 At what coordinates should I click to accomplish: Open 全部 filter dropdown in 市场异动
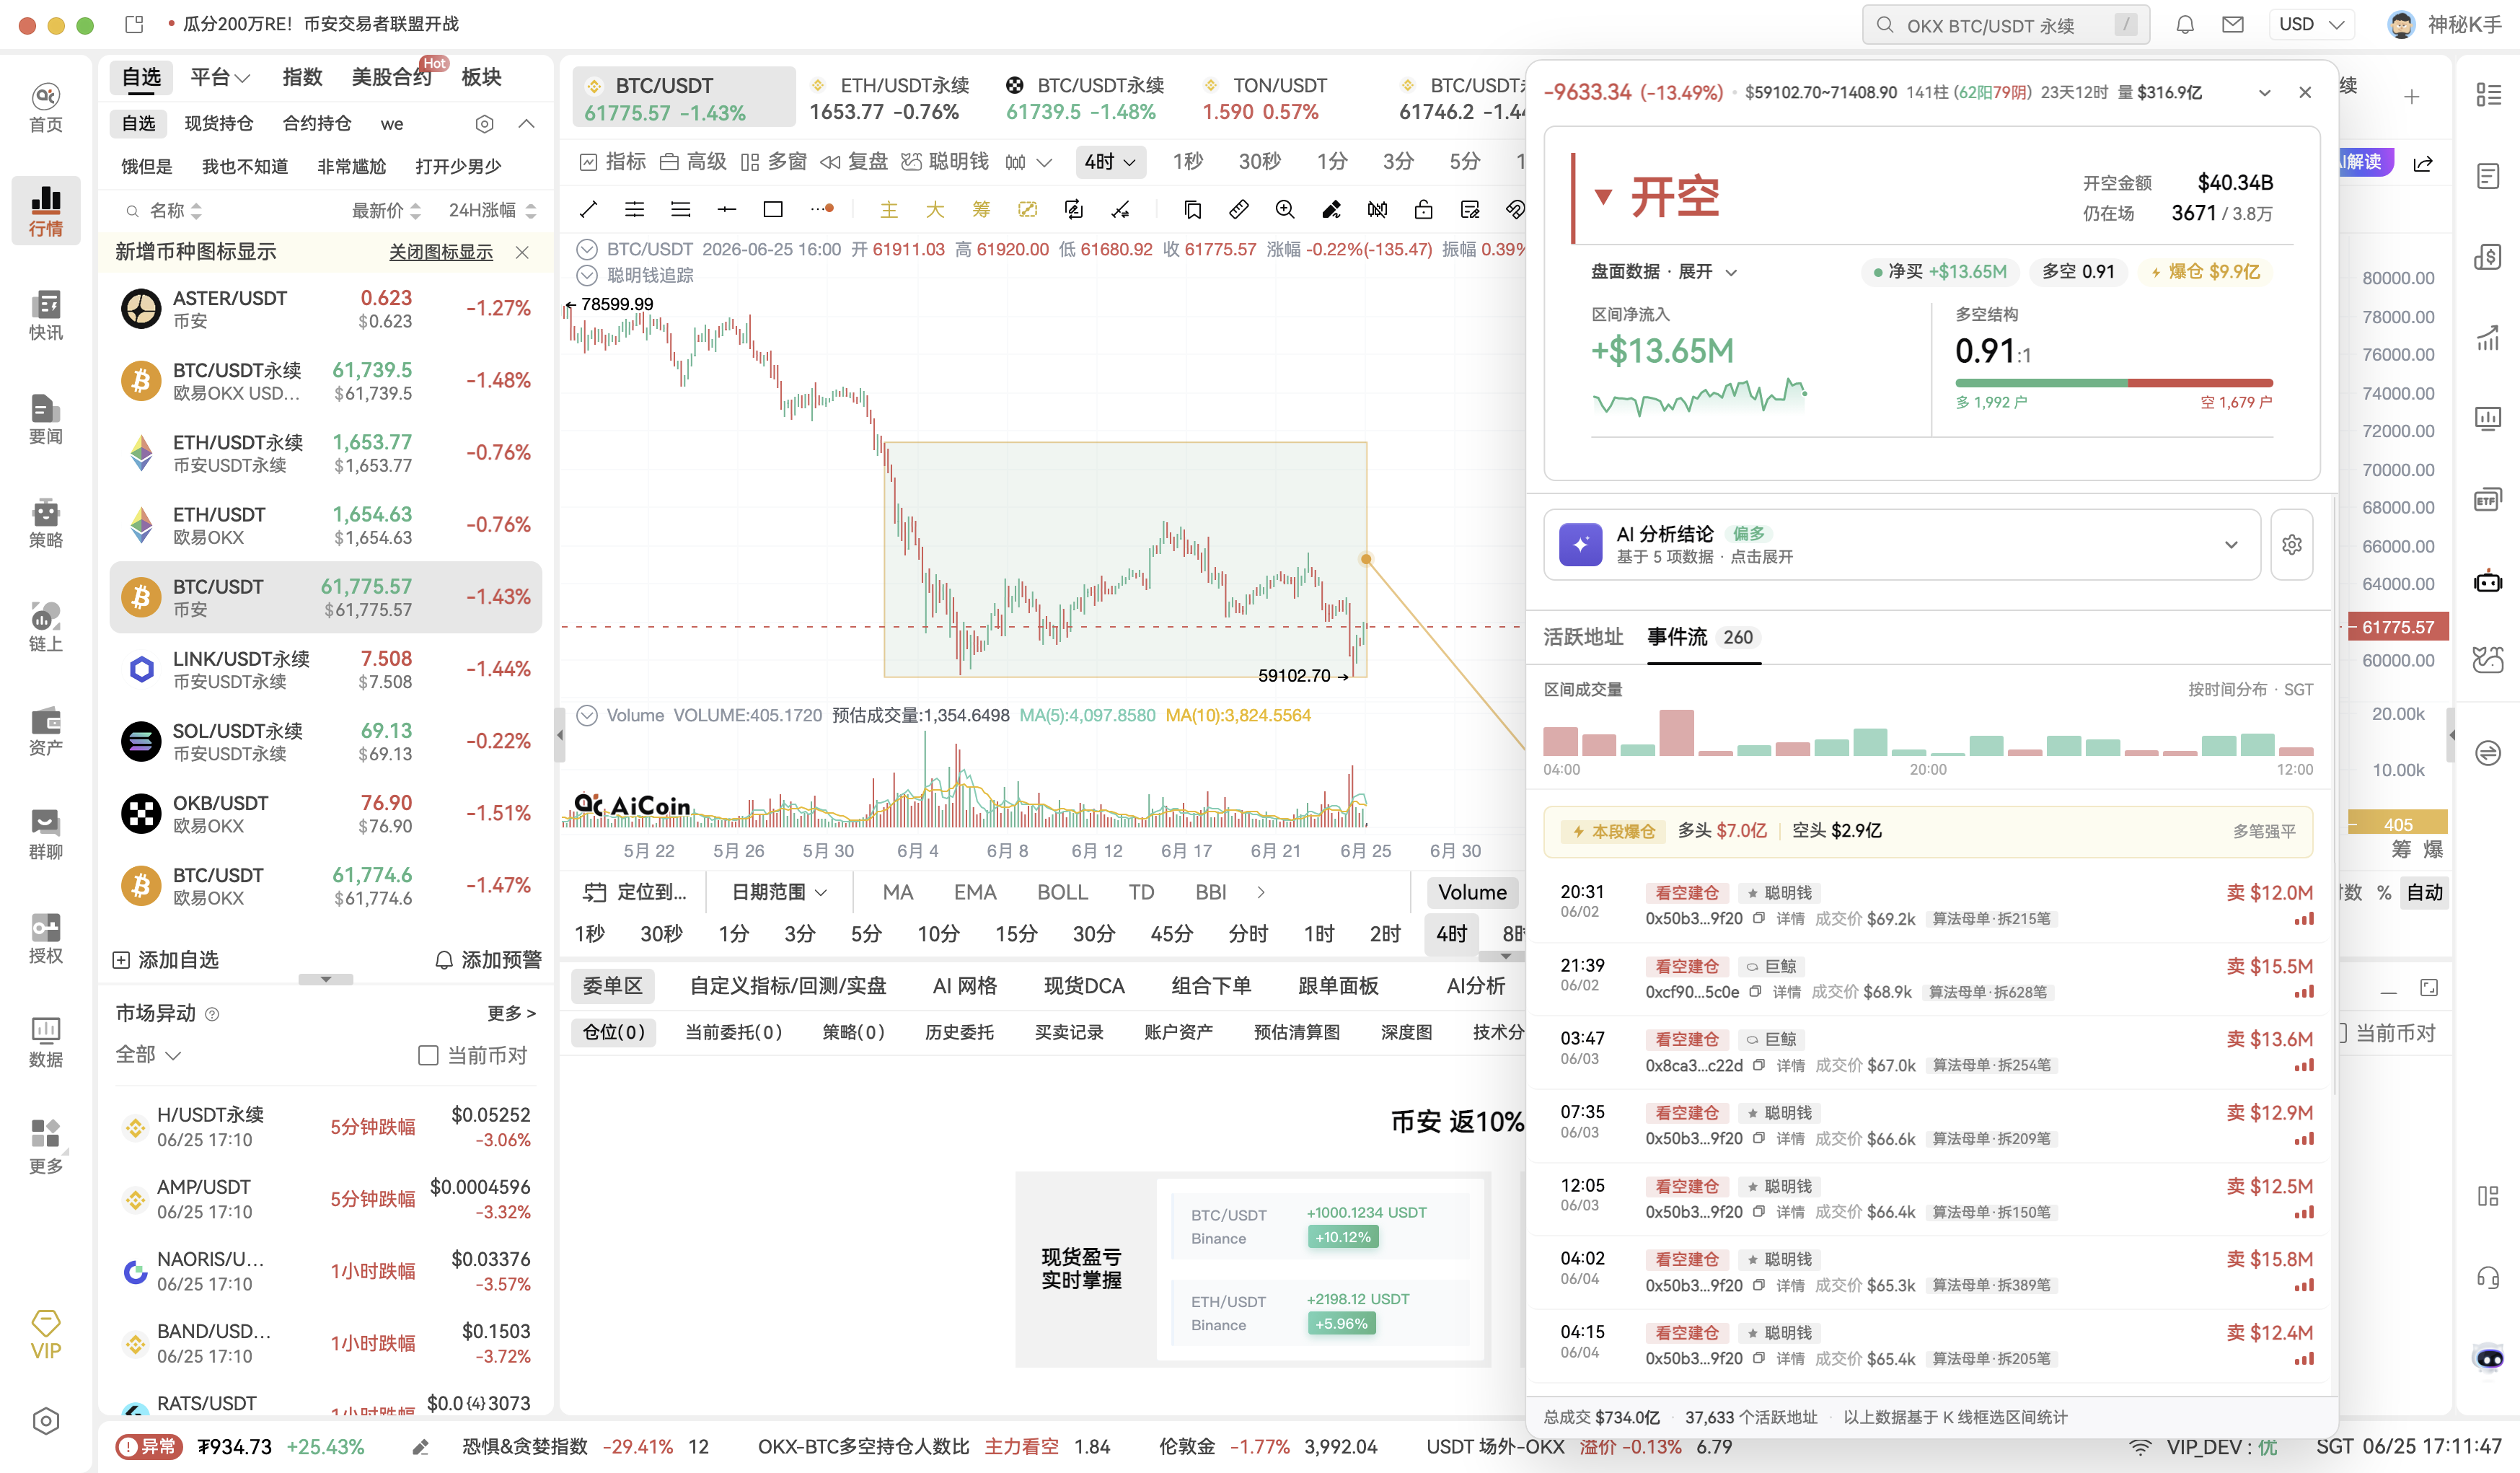148,1055
